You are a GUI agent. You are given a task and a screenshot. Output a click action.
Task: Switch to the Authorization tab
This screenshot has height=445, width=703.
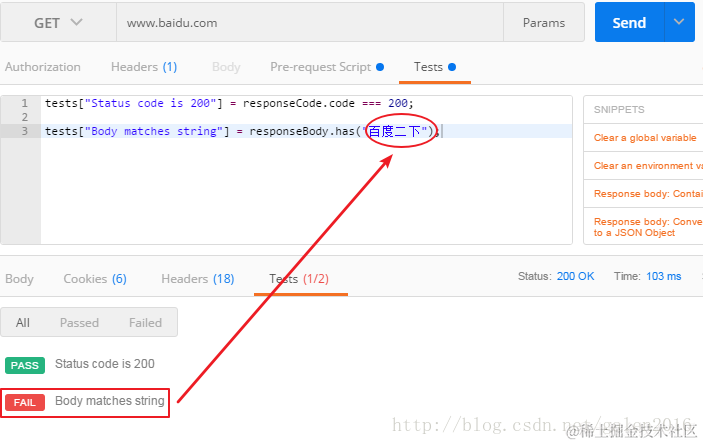coord(43,67)
